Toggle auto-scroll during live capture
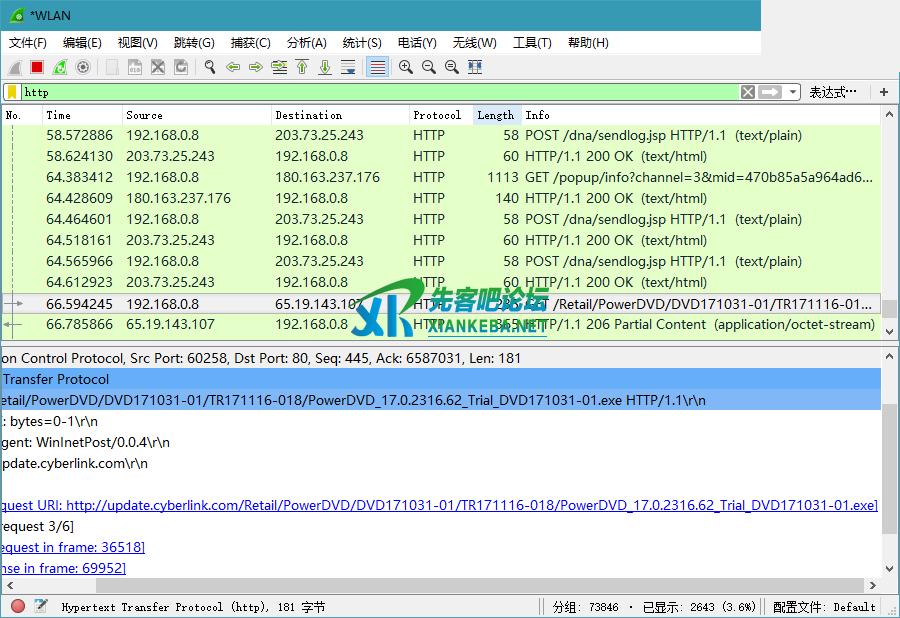 348,67
